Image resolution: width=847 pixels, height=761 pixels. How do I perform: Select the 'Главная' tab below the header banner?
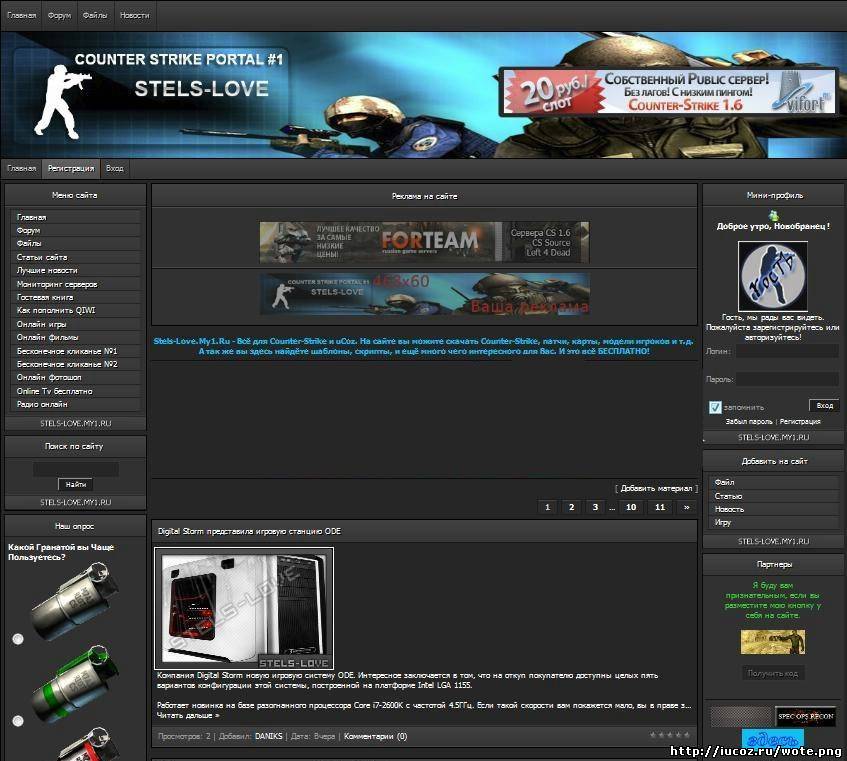click(x=22, y=169)
